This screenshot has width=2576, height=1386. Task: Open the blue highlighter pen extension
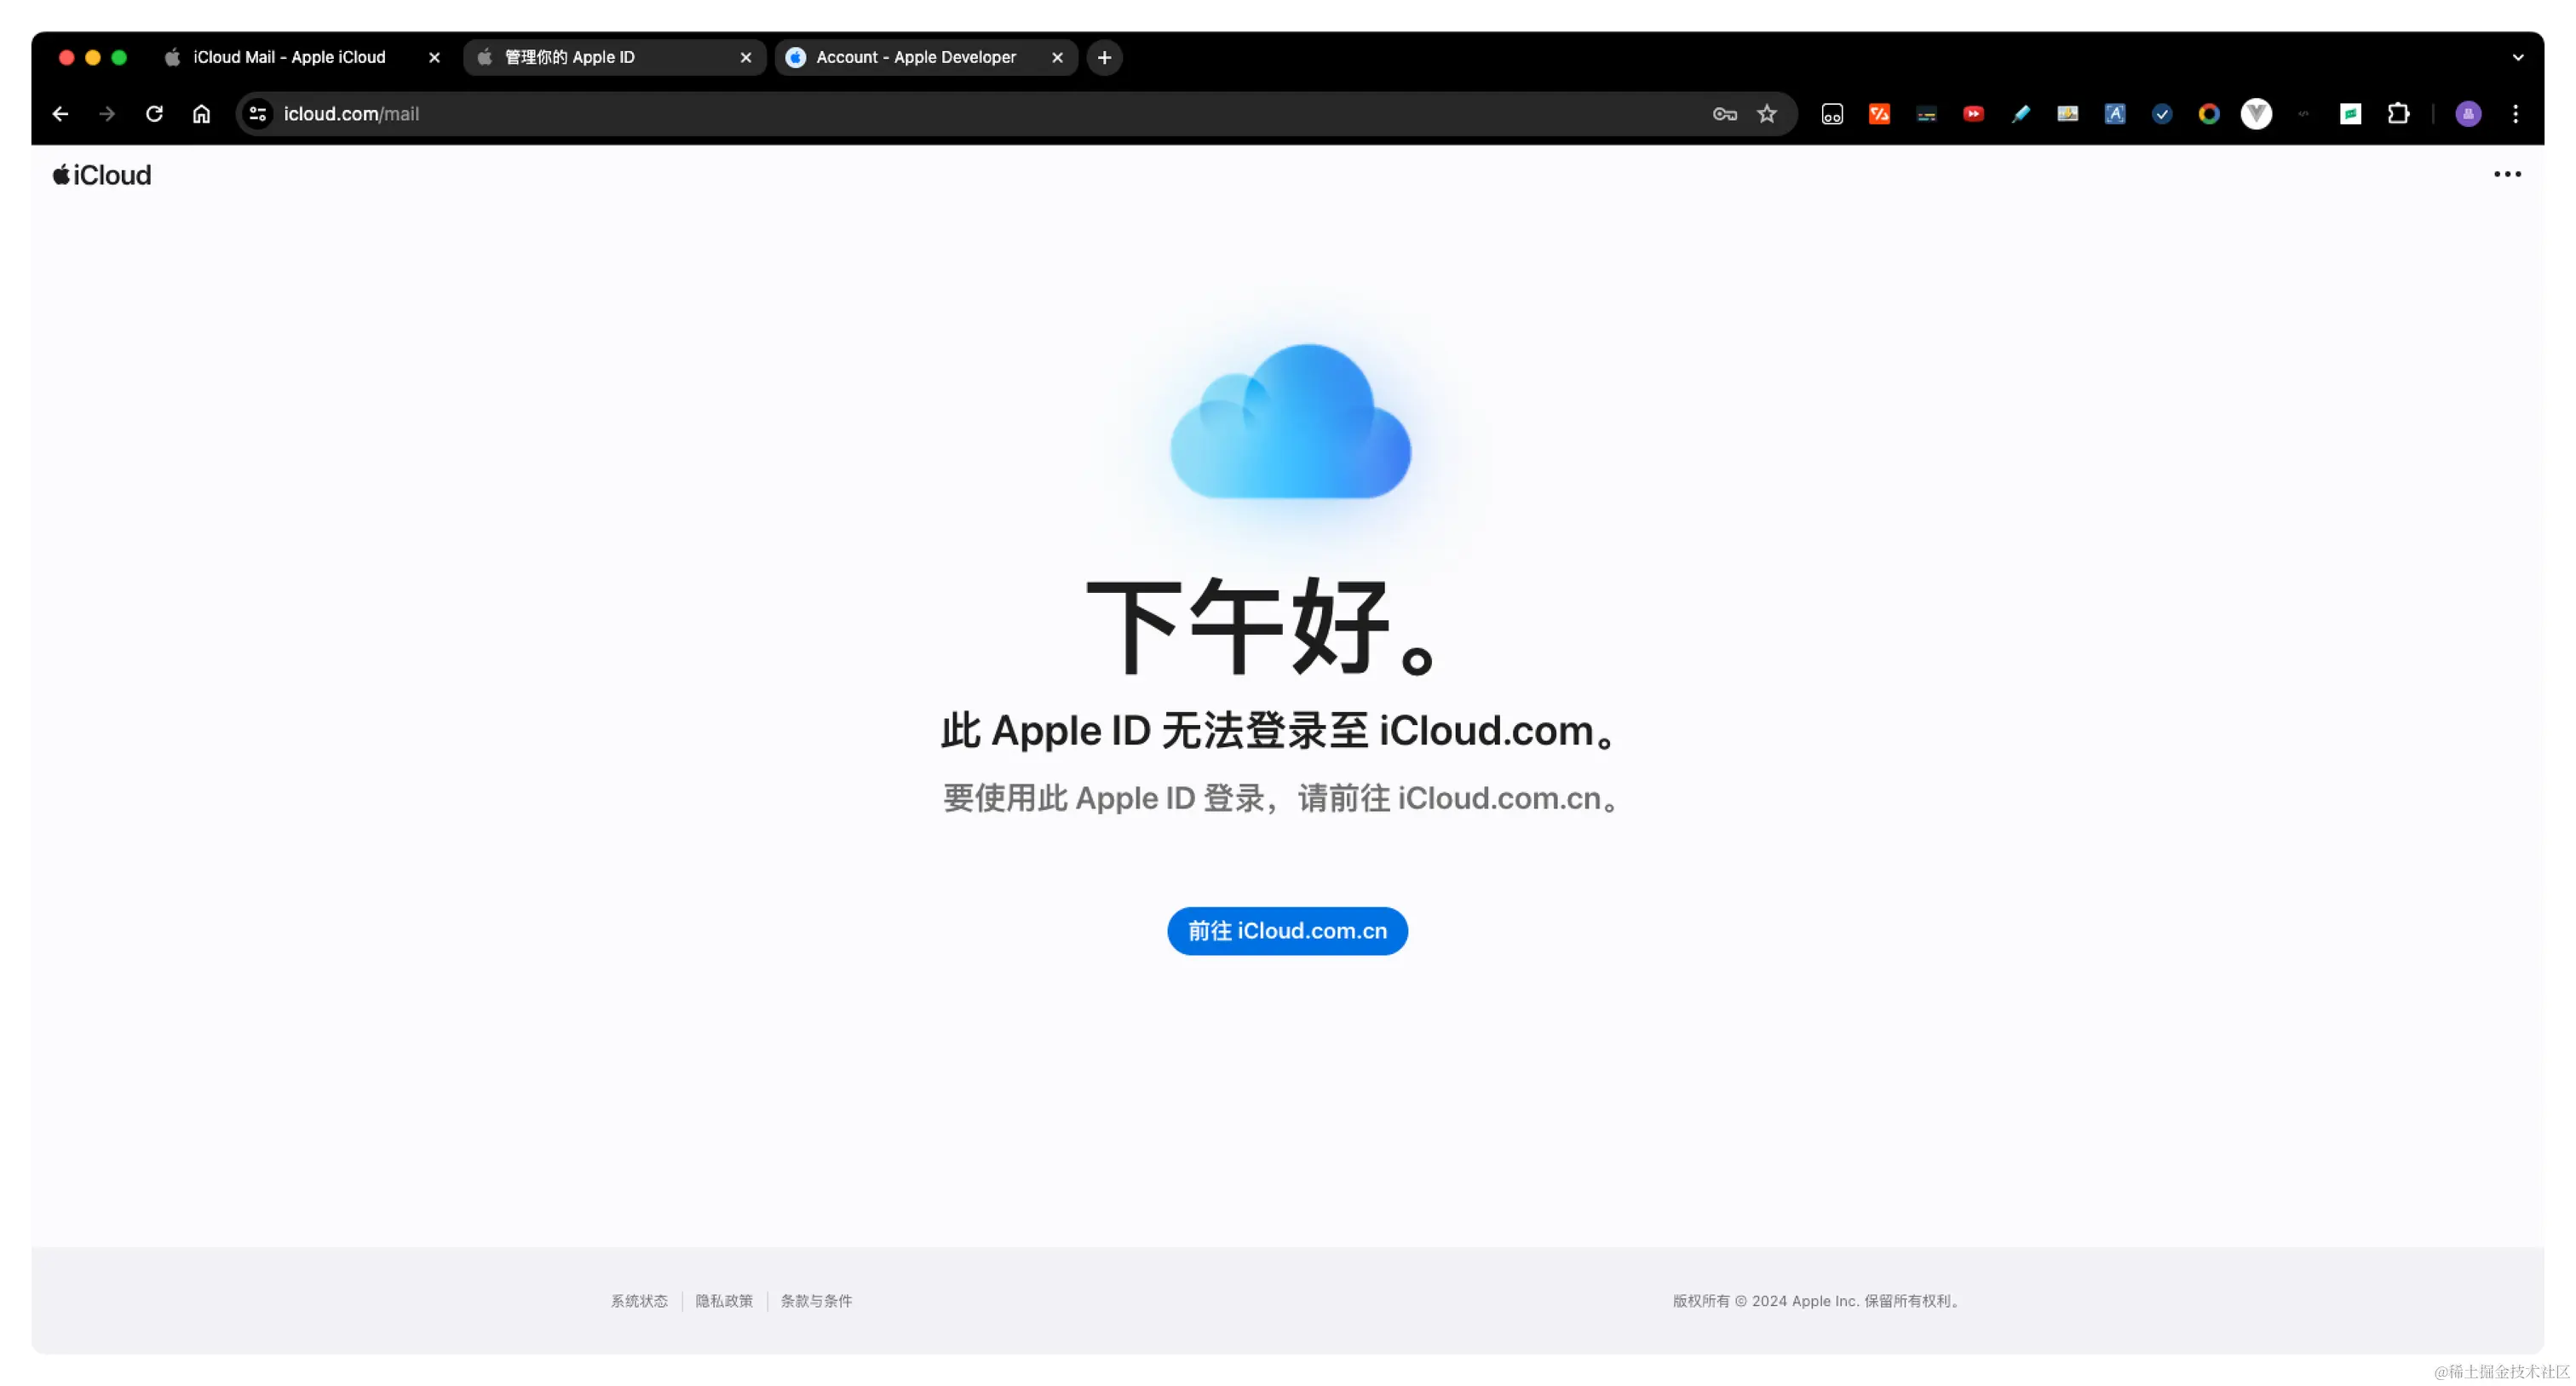tap(2020, 114)
